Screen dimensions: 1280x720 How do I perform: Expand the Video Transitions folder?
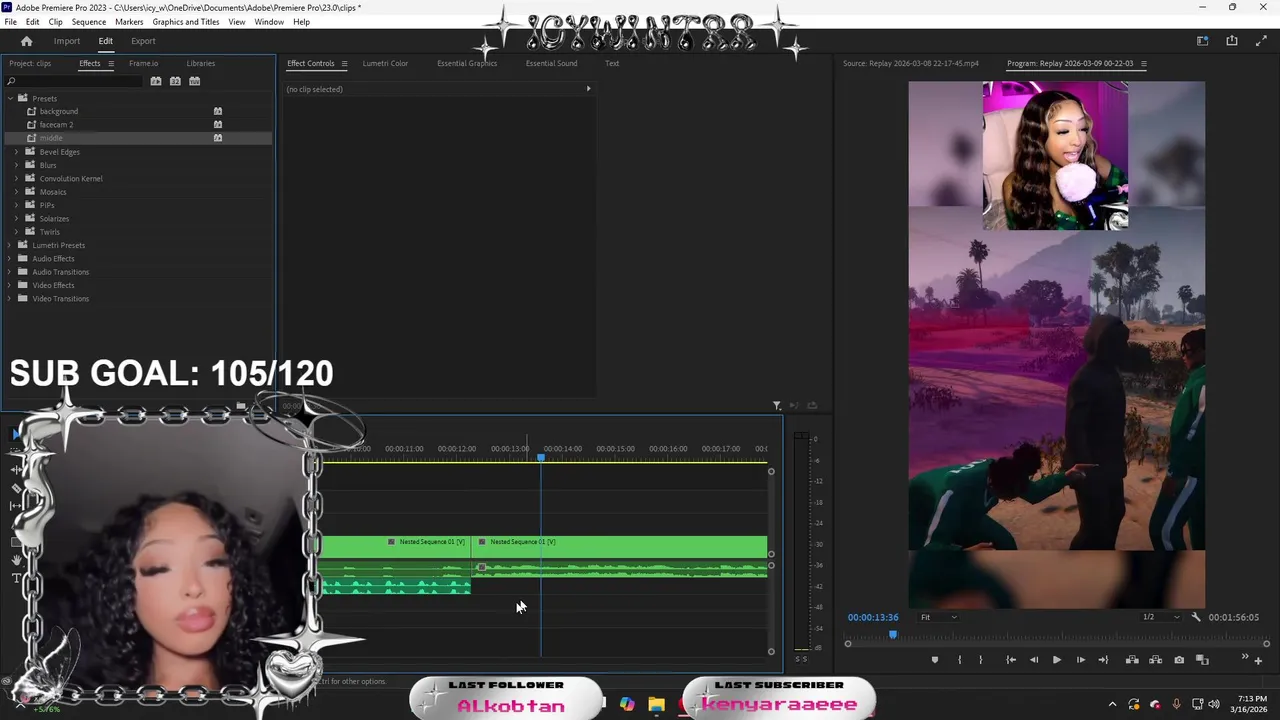(10, 298)
